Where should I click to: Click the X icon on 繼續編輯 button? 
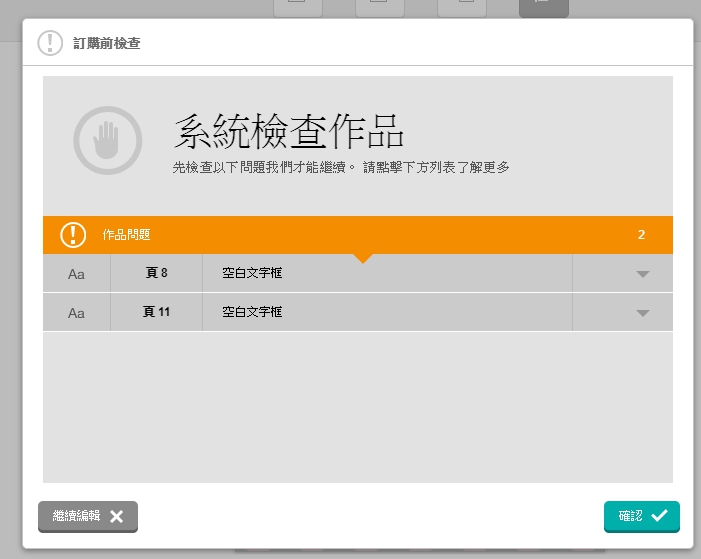tap(117, 516)
